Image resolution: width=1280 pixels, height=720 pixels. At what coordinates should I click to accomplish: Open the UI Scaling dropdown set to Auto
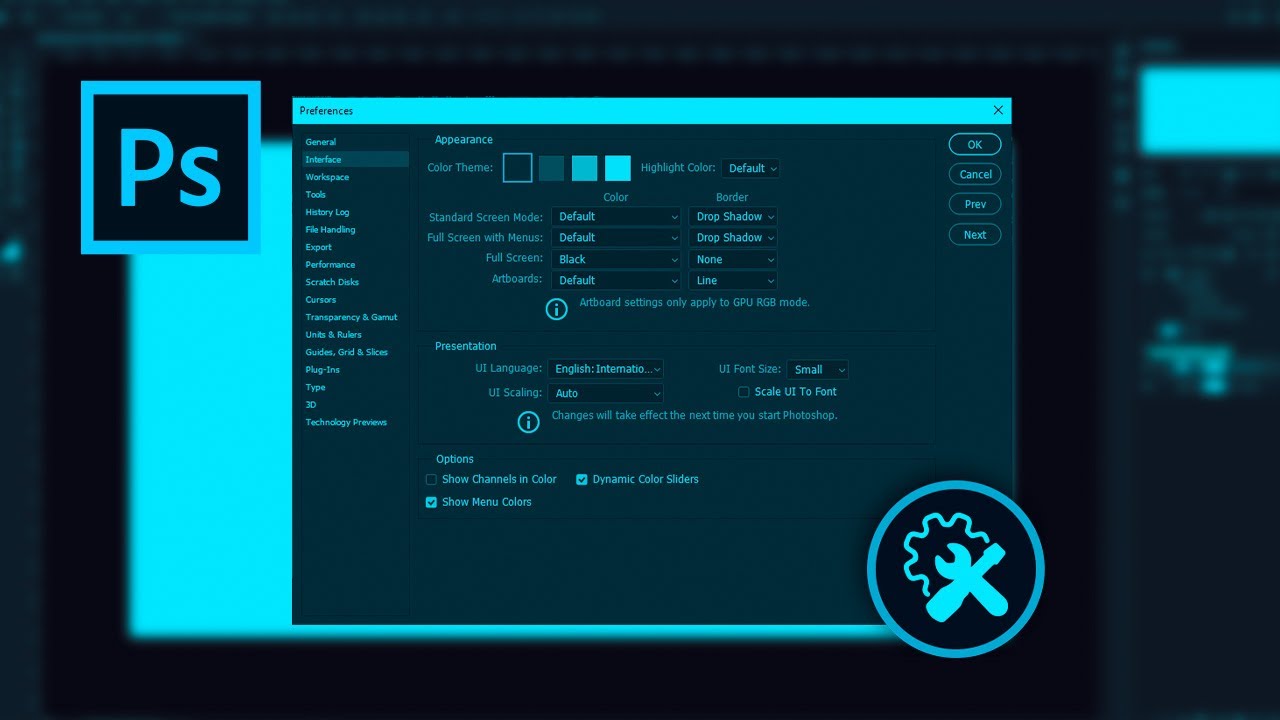(x=606, y=393)
